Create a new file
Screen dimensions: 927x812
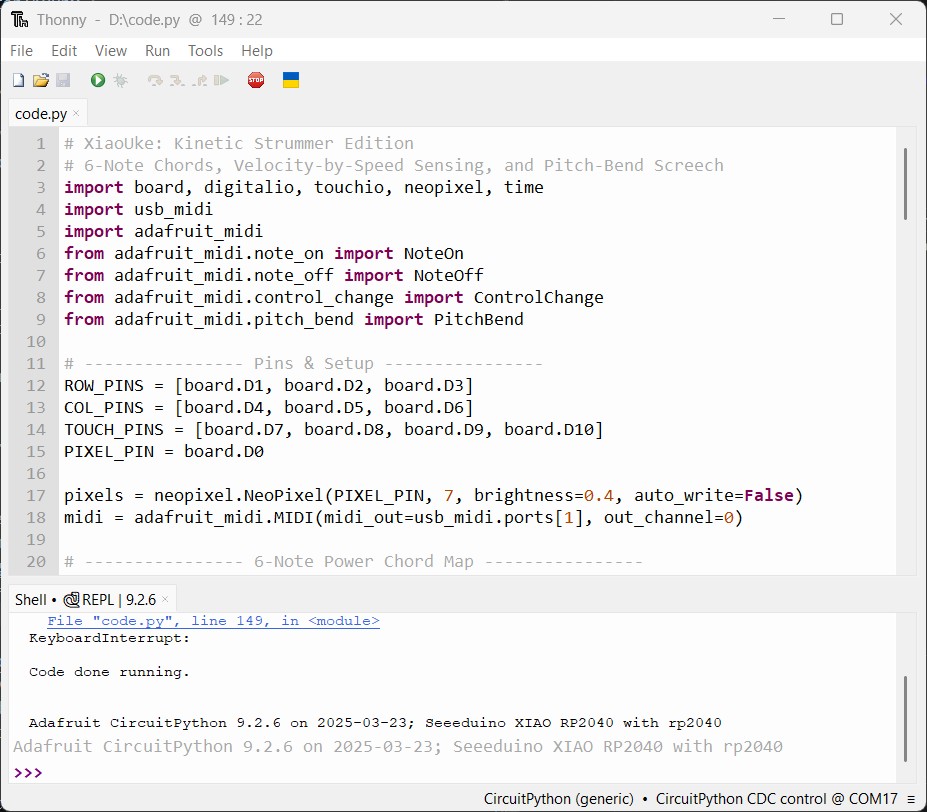coord(17,79)
